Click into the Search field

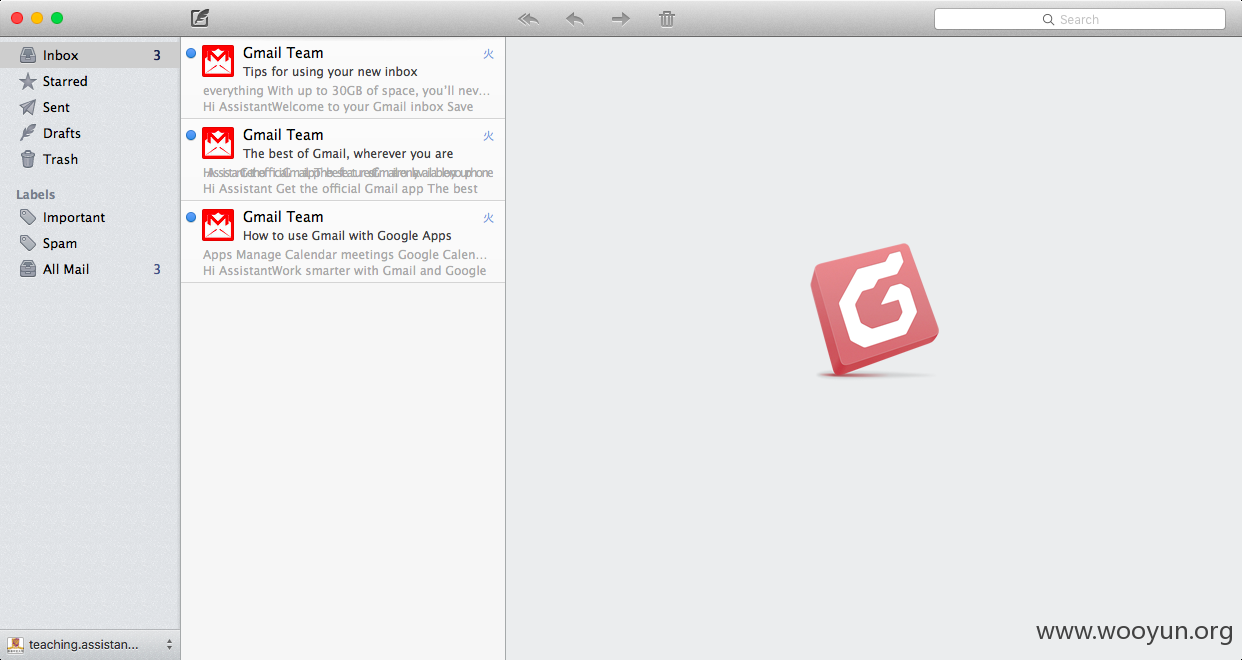tap(1079, 19)
